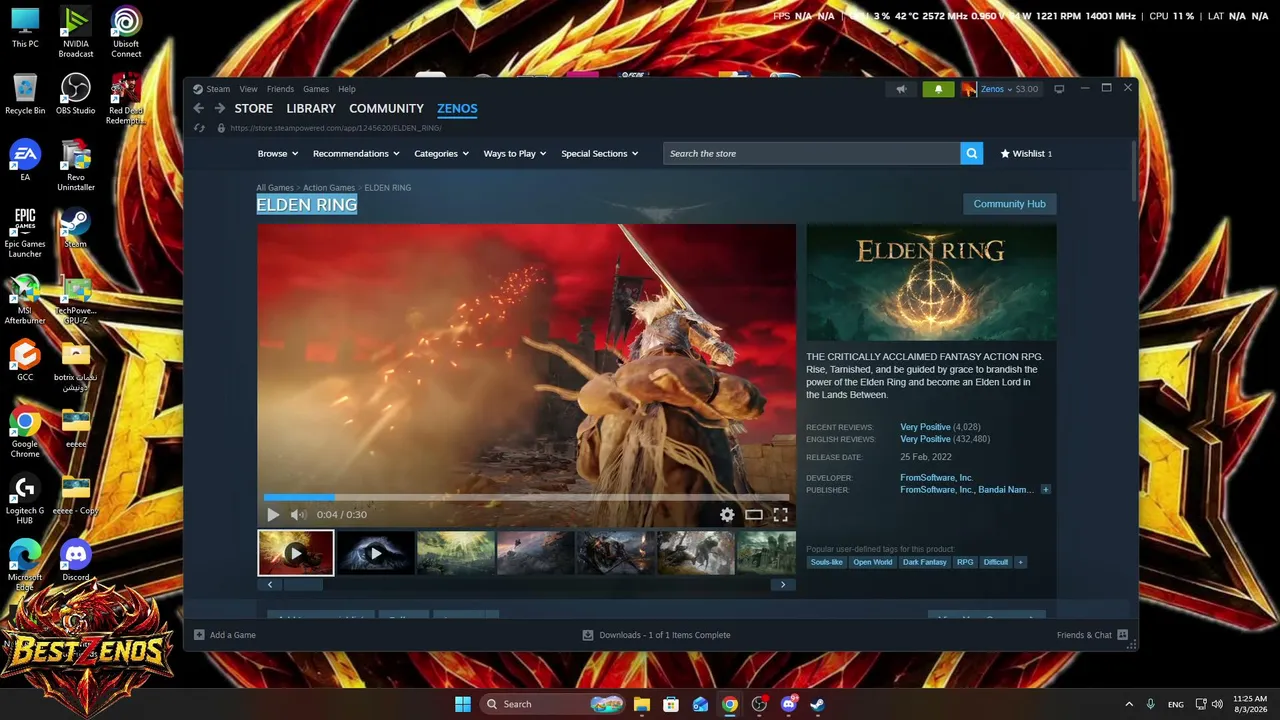The width and height of the screenshot is (1280, 720).
Task: Play the Elden Ring trailer
Action: click(273, 514)
